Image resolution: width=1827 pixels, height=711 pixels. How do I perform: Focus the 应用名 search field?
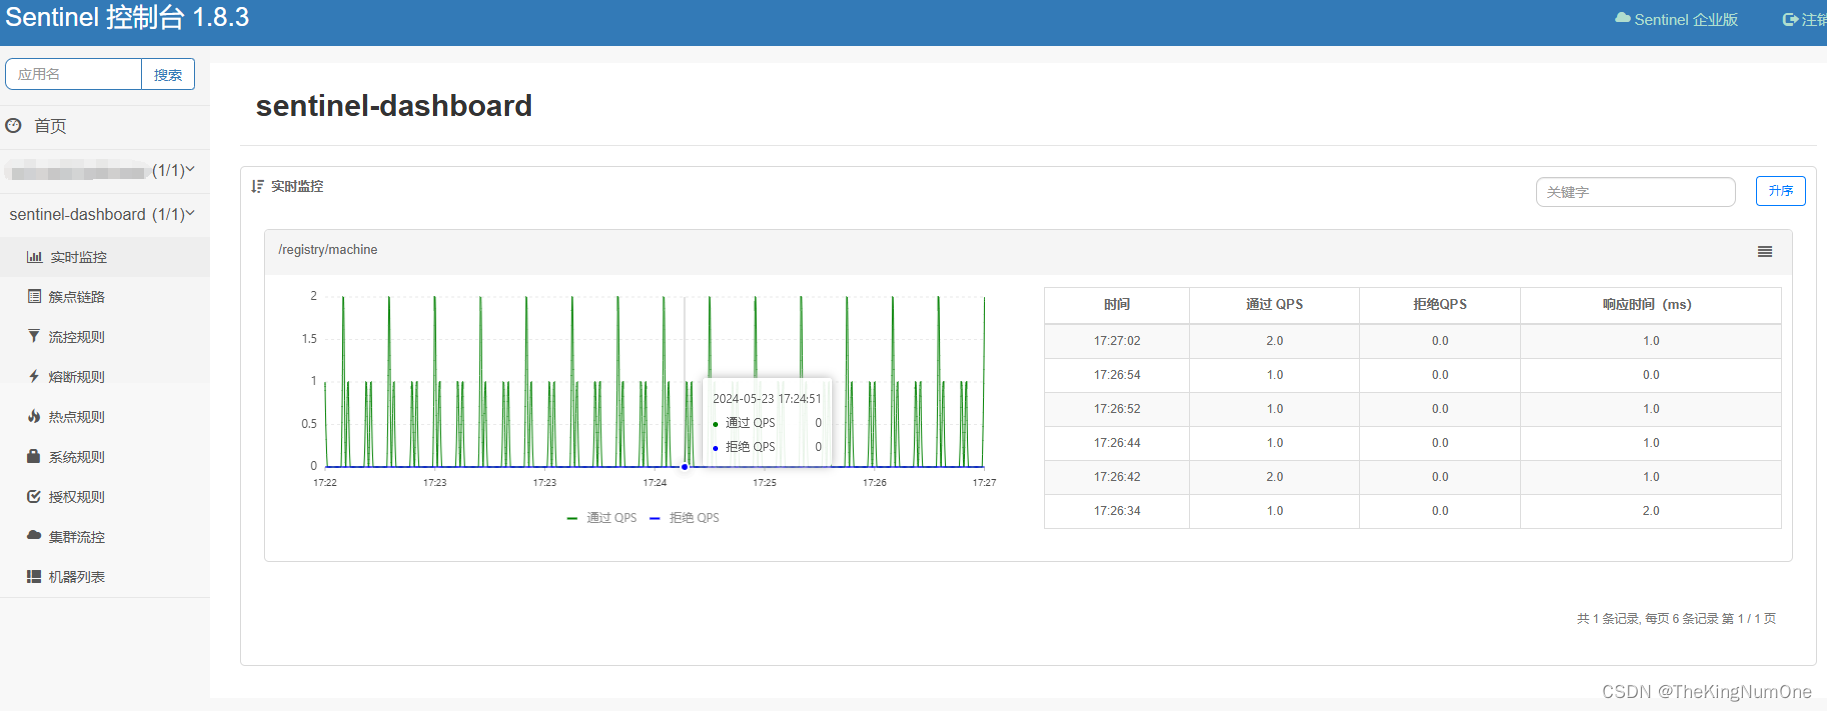pyautogui.click(x=74, y=74)
